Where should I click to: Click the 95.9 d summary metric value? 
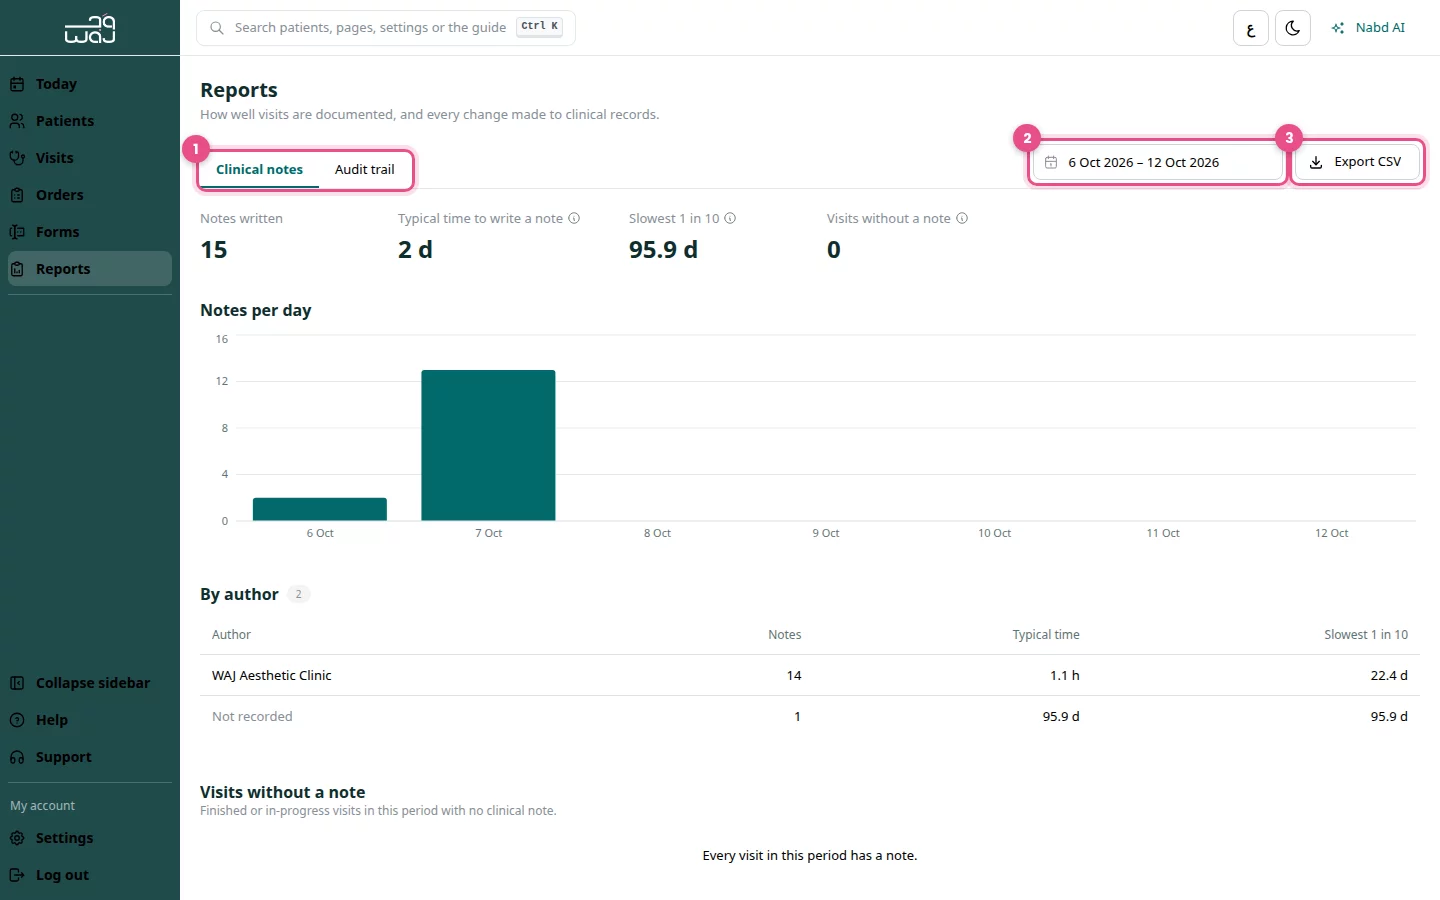pos(663,250)
